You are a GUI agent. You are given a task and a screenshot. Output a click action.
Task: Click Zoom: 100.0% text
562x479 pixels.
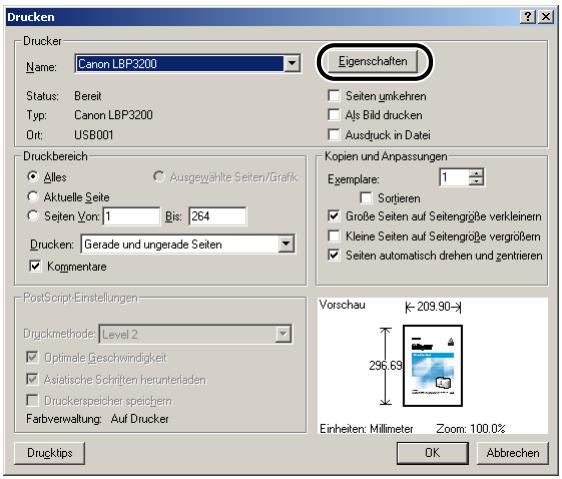click(x=471, y=429)
